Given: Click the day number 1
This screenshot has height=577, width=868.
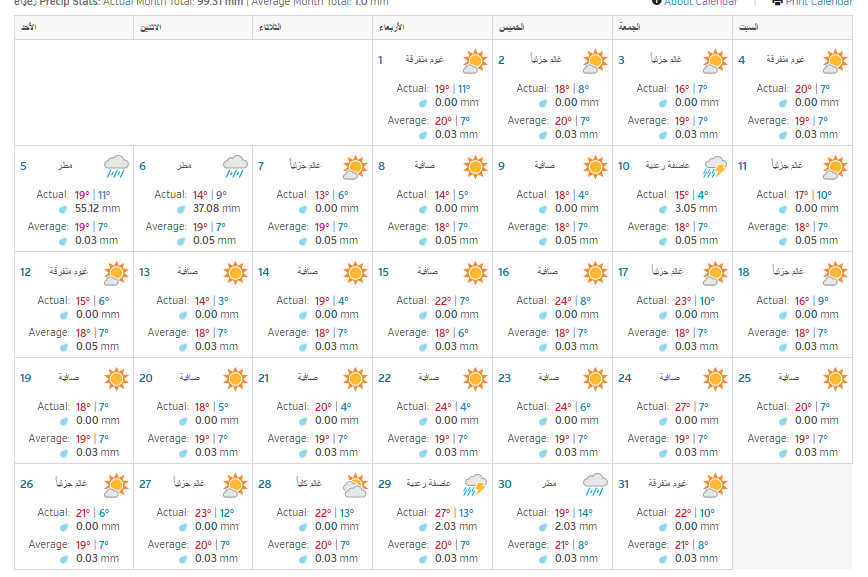Looking at the screenshot, I should (x=380, y=60).
